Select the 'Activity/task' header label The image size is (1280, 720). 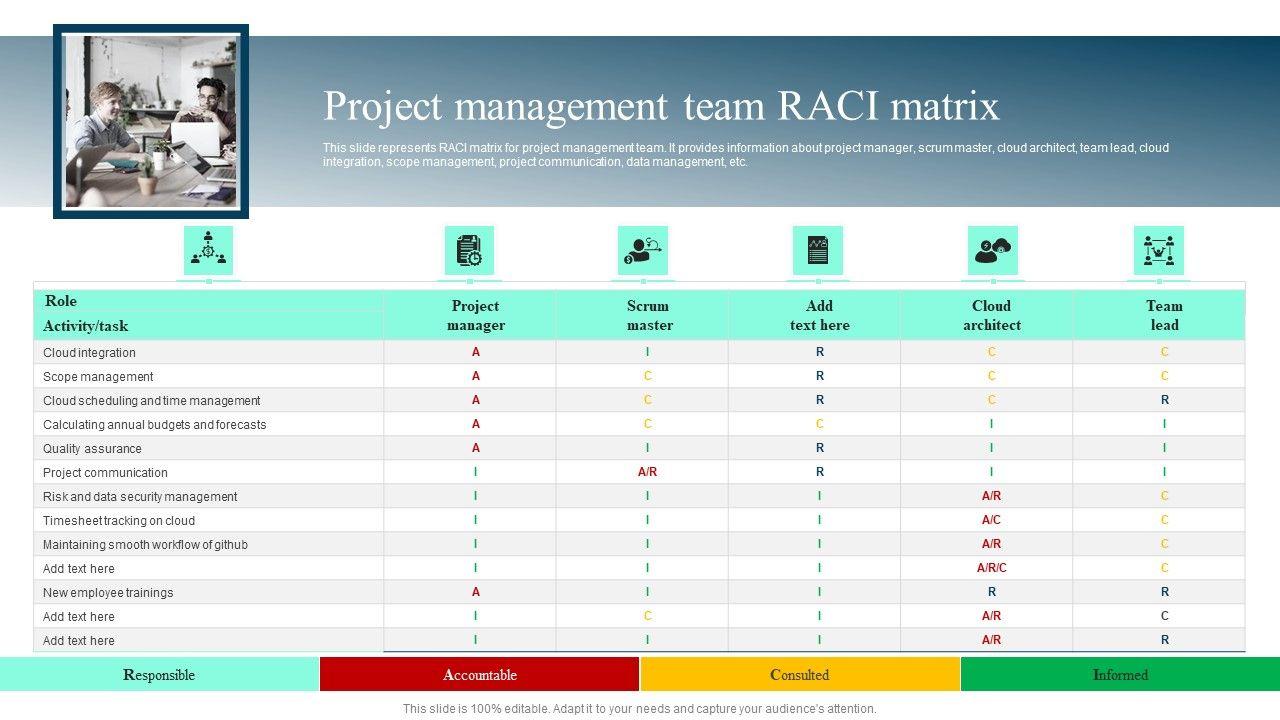coord(86,326)
